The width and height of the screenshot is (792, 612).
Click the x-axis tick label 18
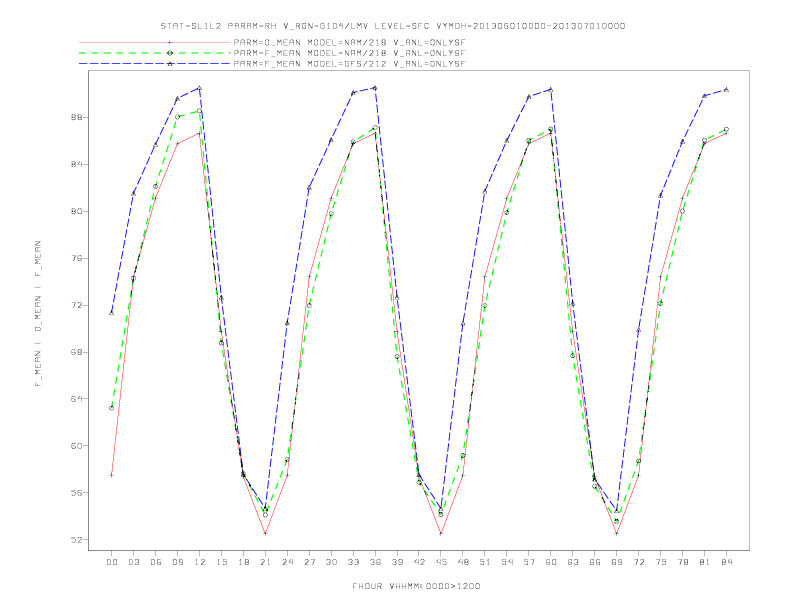pos(243,562)
